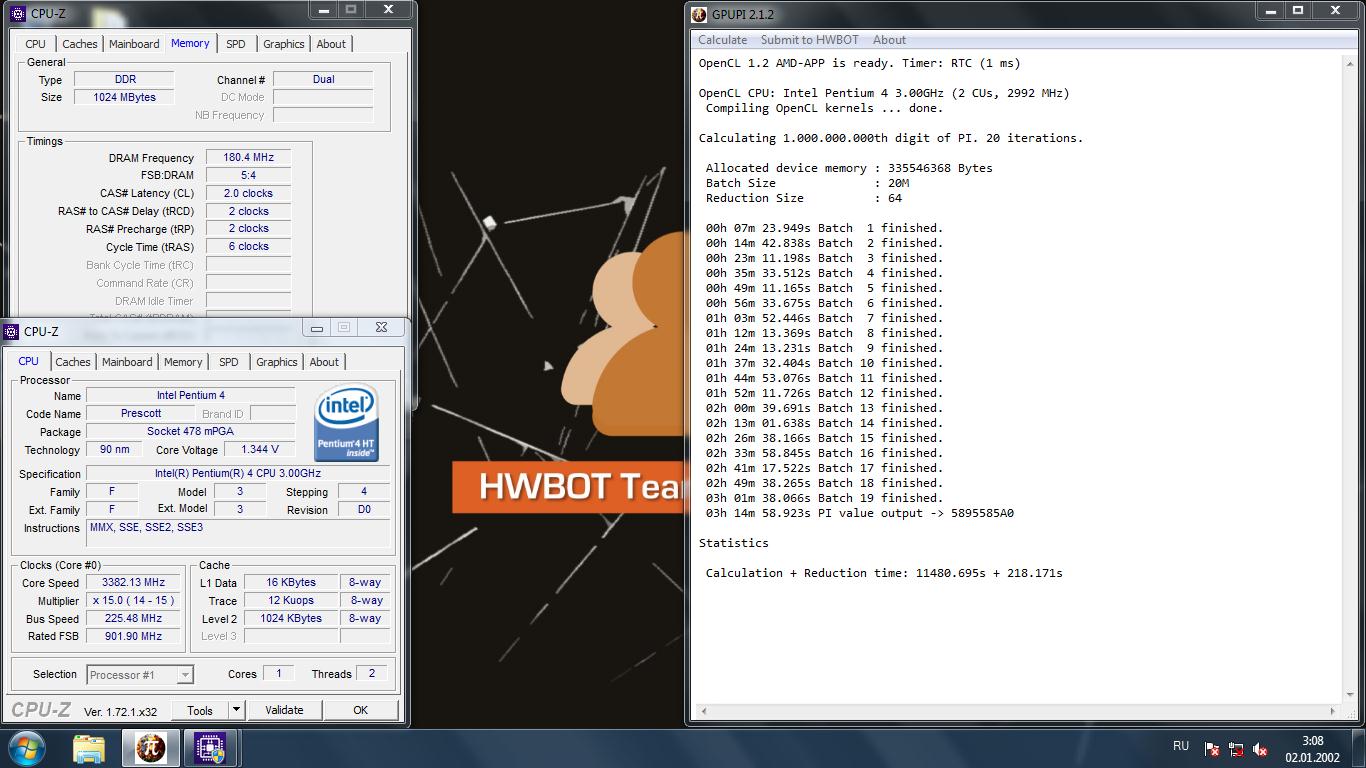
Task: Click the Core Speed value 3382.13 MHz
Action: [x=133, y=582]
